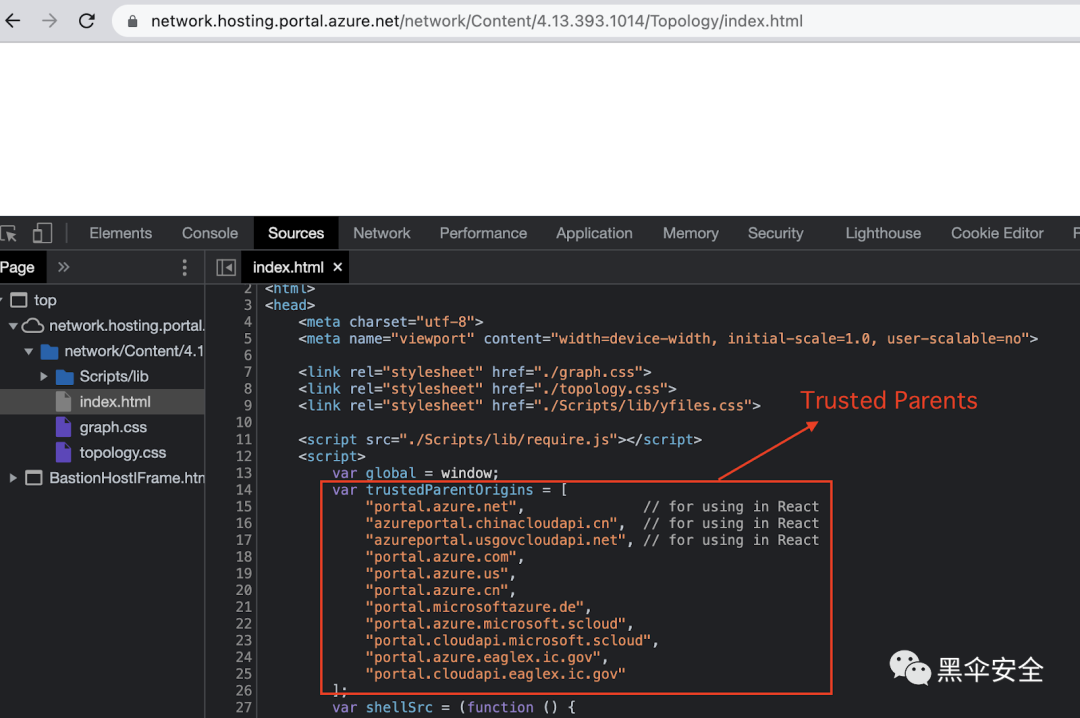Open the Performance tab

[483, 233]
